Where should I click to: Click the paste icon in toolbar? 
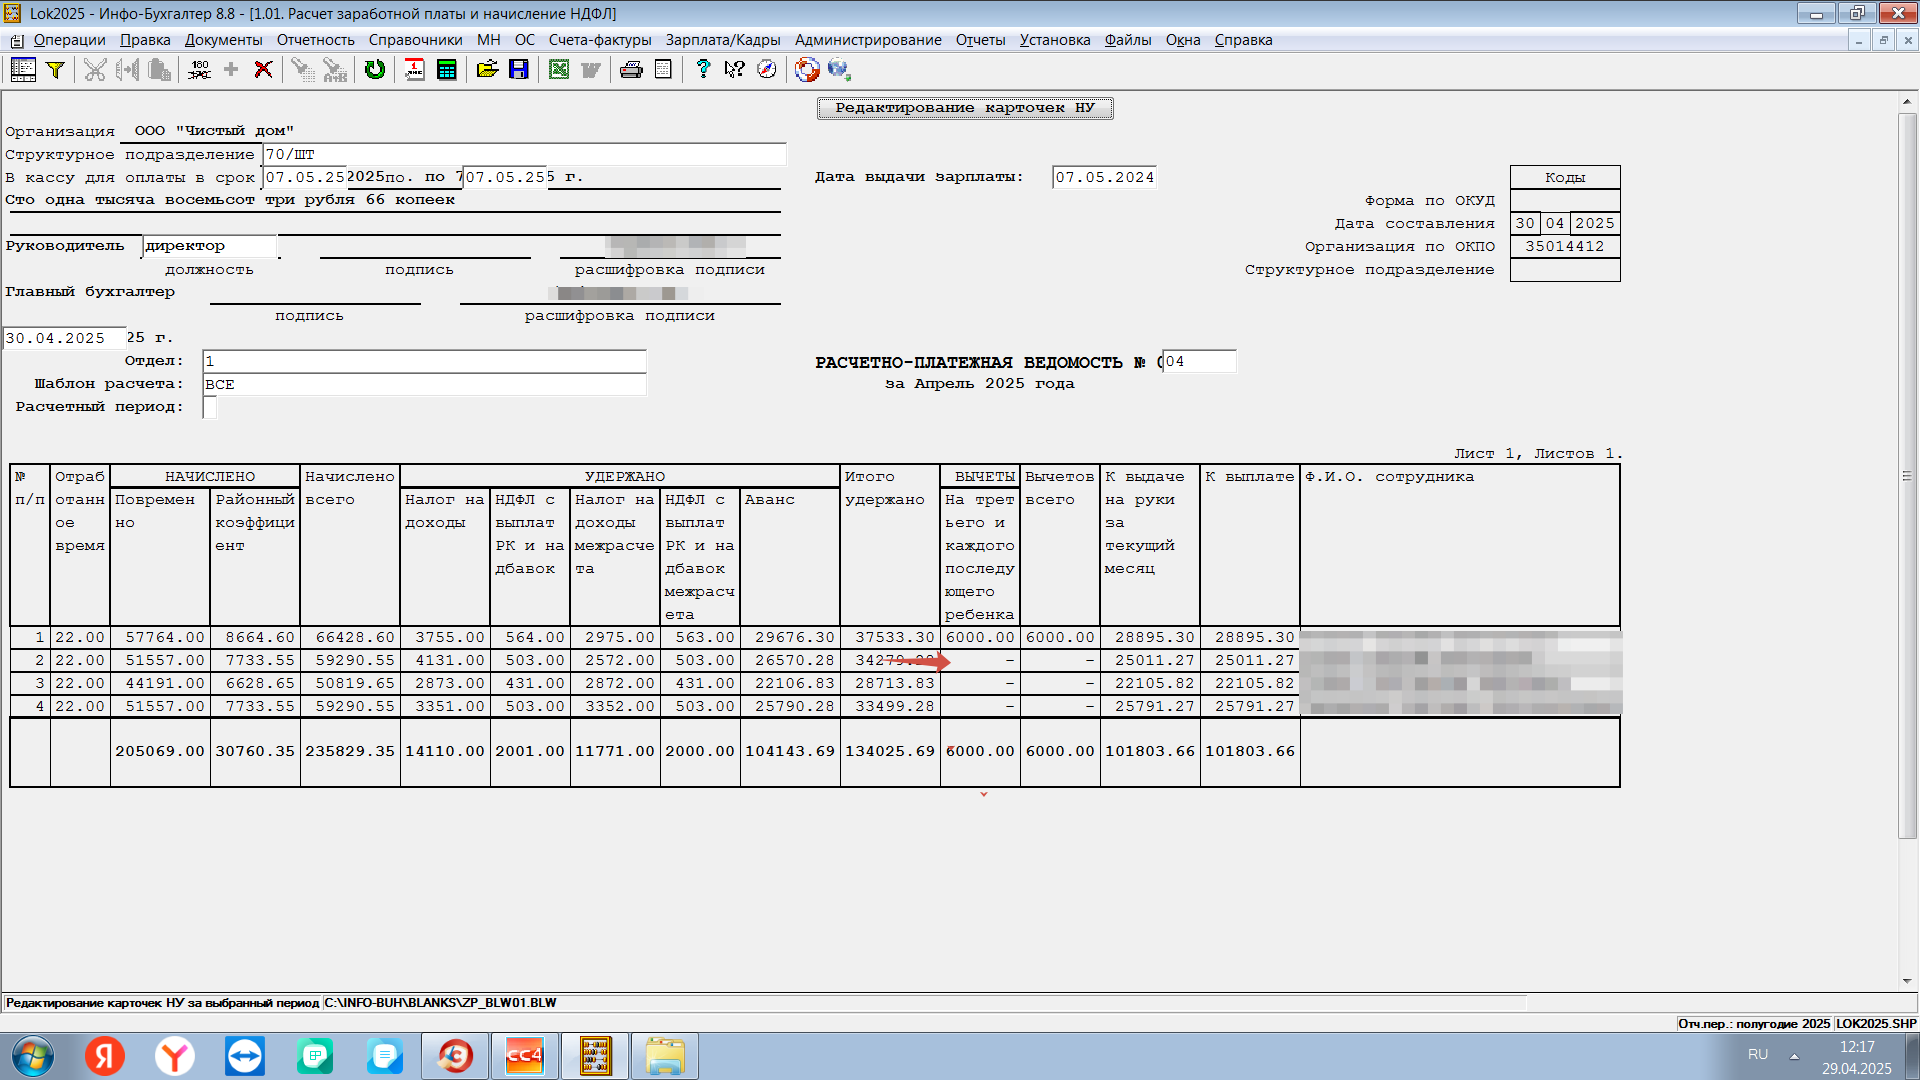(x=159, y=69)
